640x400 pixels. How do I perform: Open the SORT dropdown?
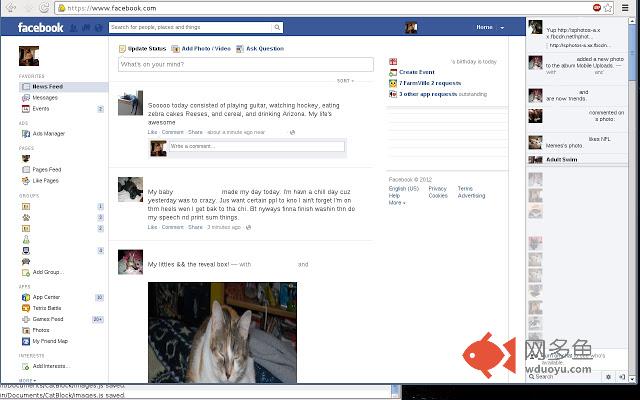coord(345,81)
